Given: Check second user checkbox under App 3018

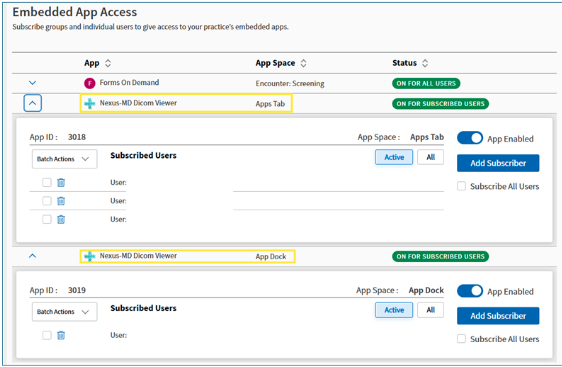Looking at the screenshot, I should tap(47, 201).
